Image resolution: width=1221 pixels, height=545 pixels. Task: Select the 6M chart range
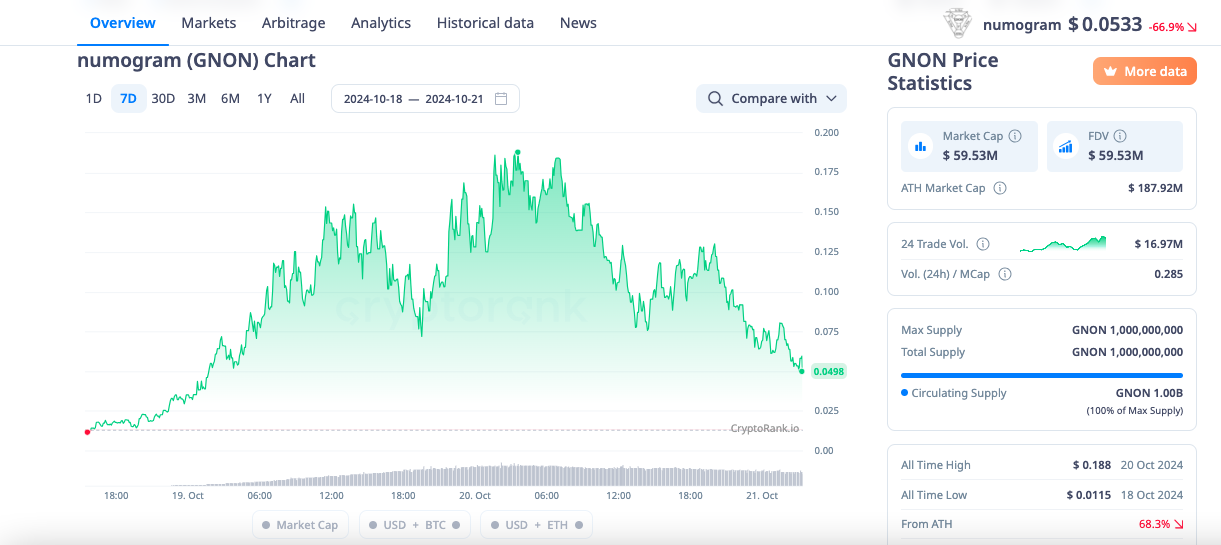230,98
